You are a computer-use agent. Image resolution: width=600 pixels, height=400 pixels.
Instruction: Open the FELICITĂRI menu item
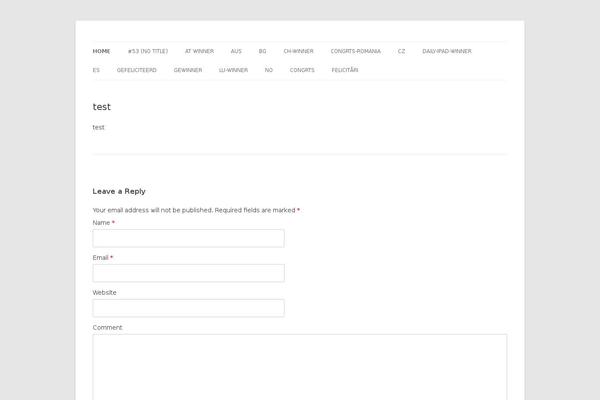pyautogui.click(x=345, y=70)
